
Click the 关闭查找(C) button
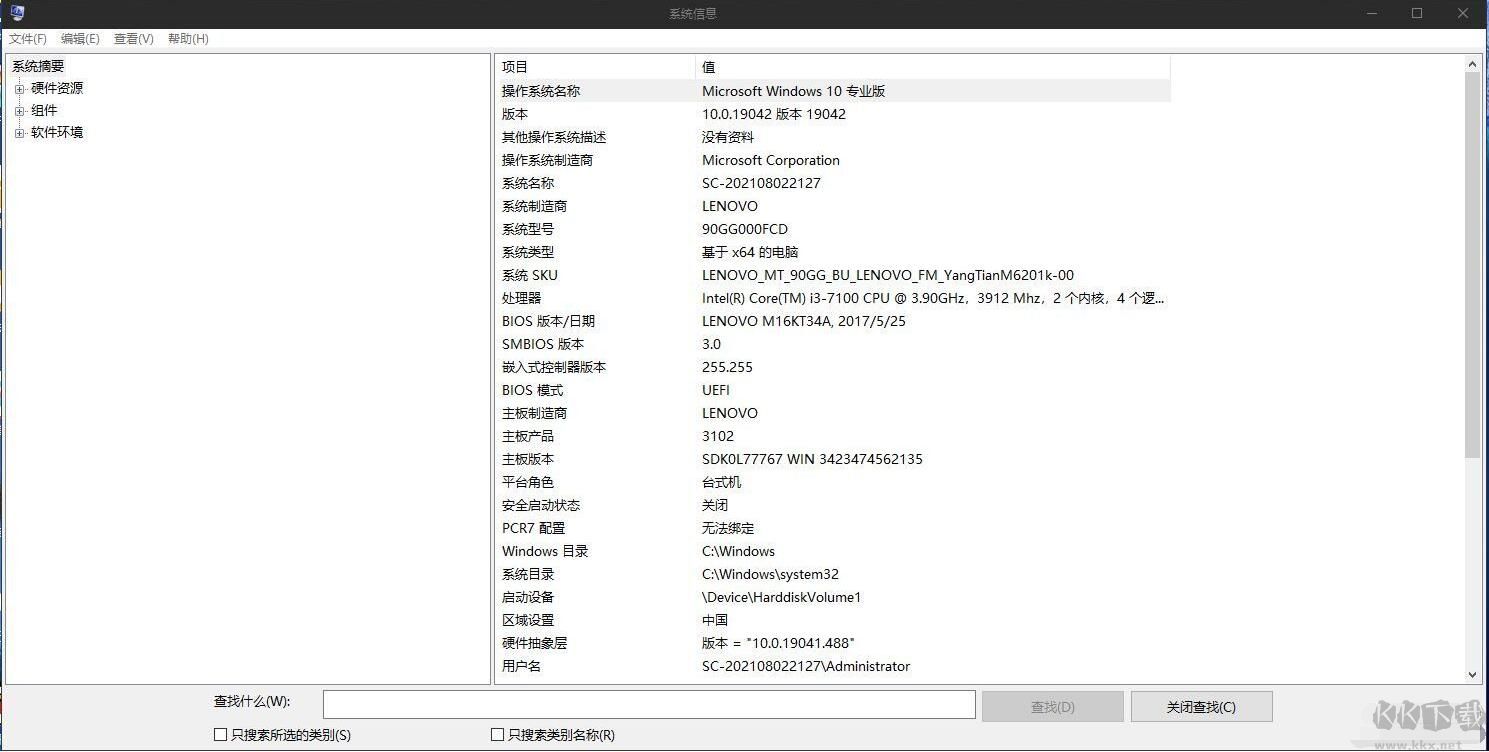point(1201,706)
